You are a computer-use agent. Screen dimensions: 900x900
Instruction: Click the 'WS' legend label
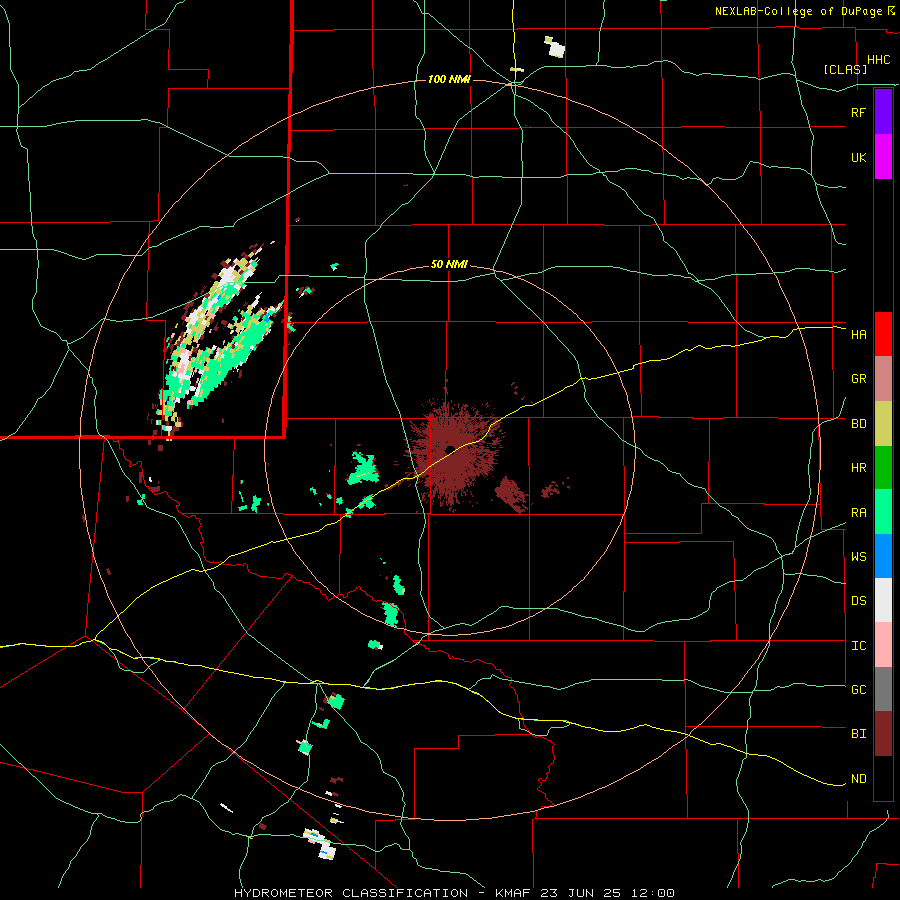pos(858,556)
